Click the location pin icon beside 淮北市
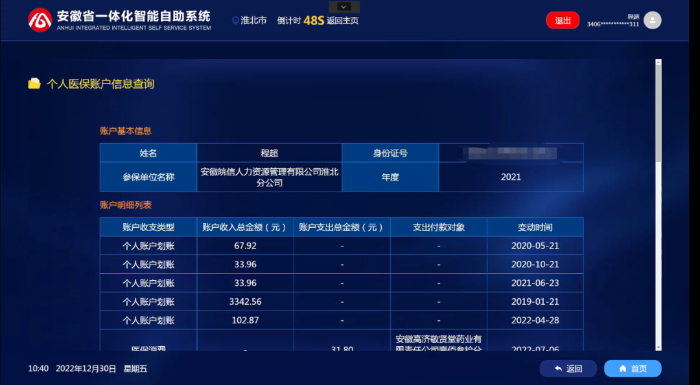700x385 pixels. [235, 21]
